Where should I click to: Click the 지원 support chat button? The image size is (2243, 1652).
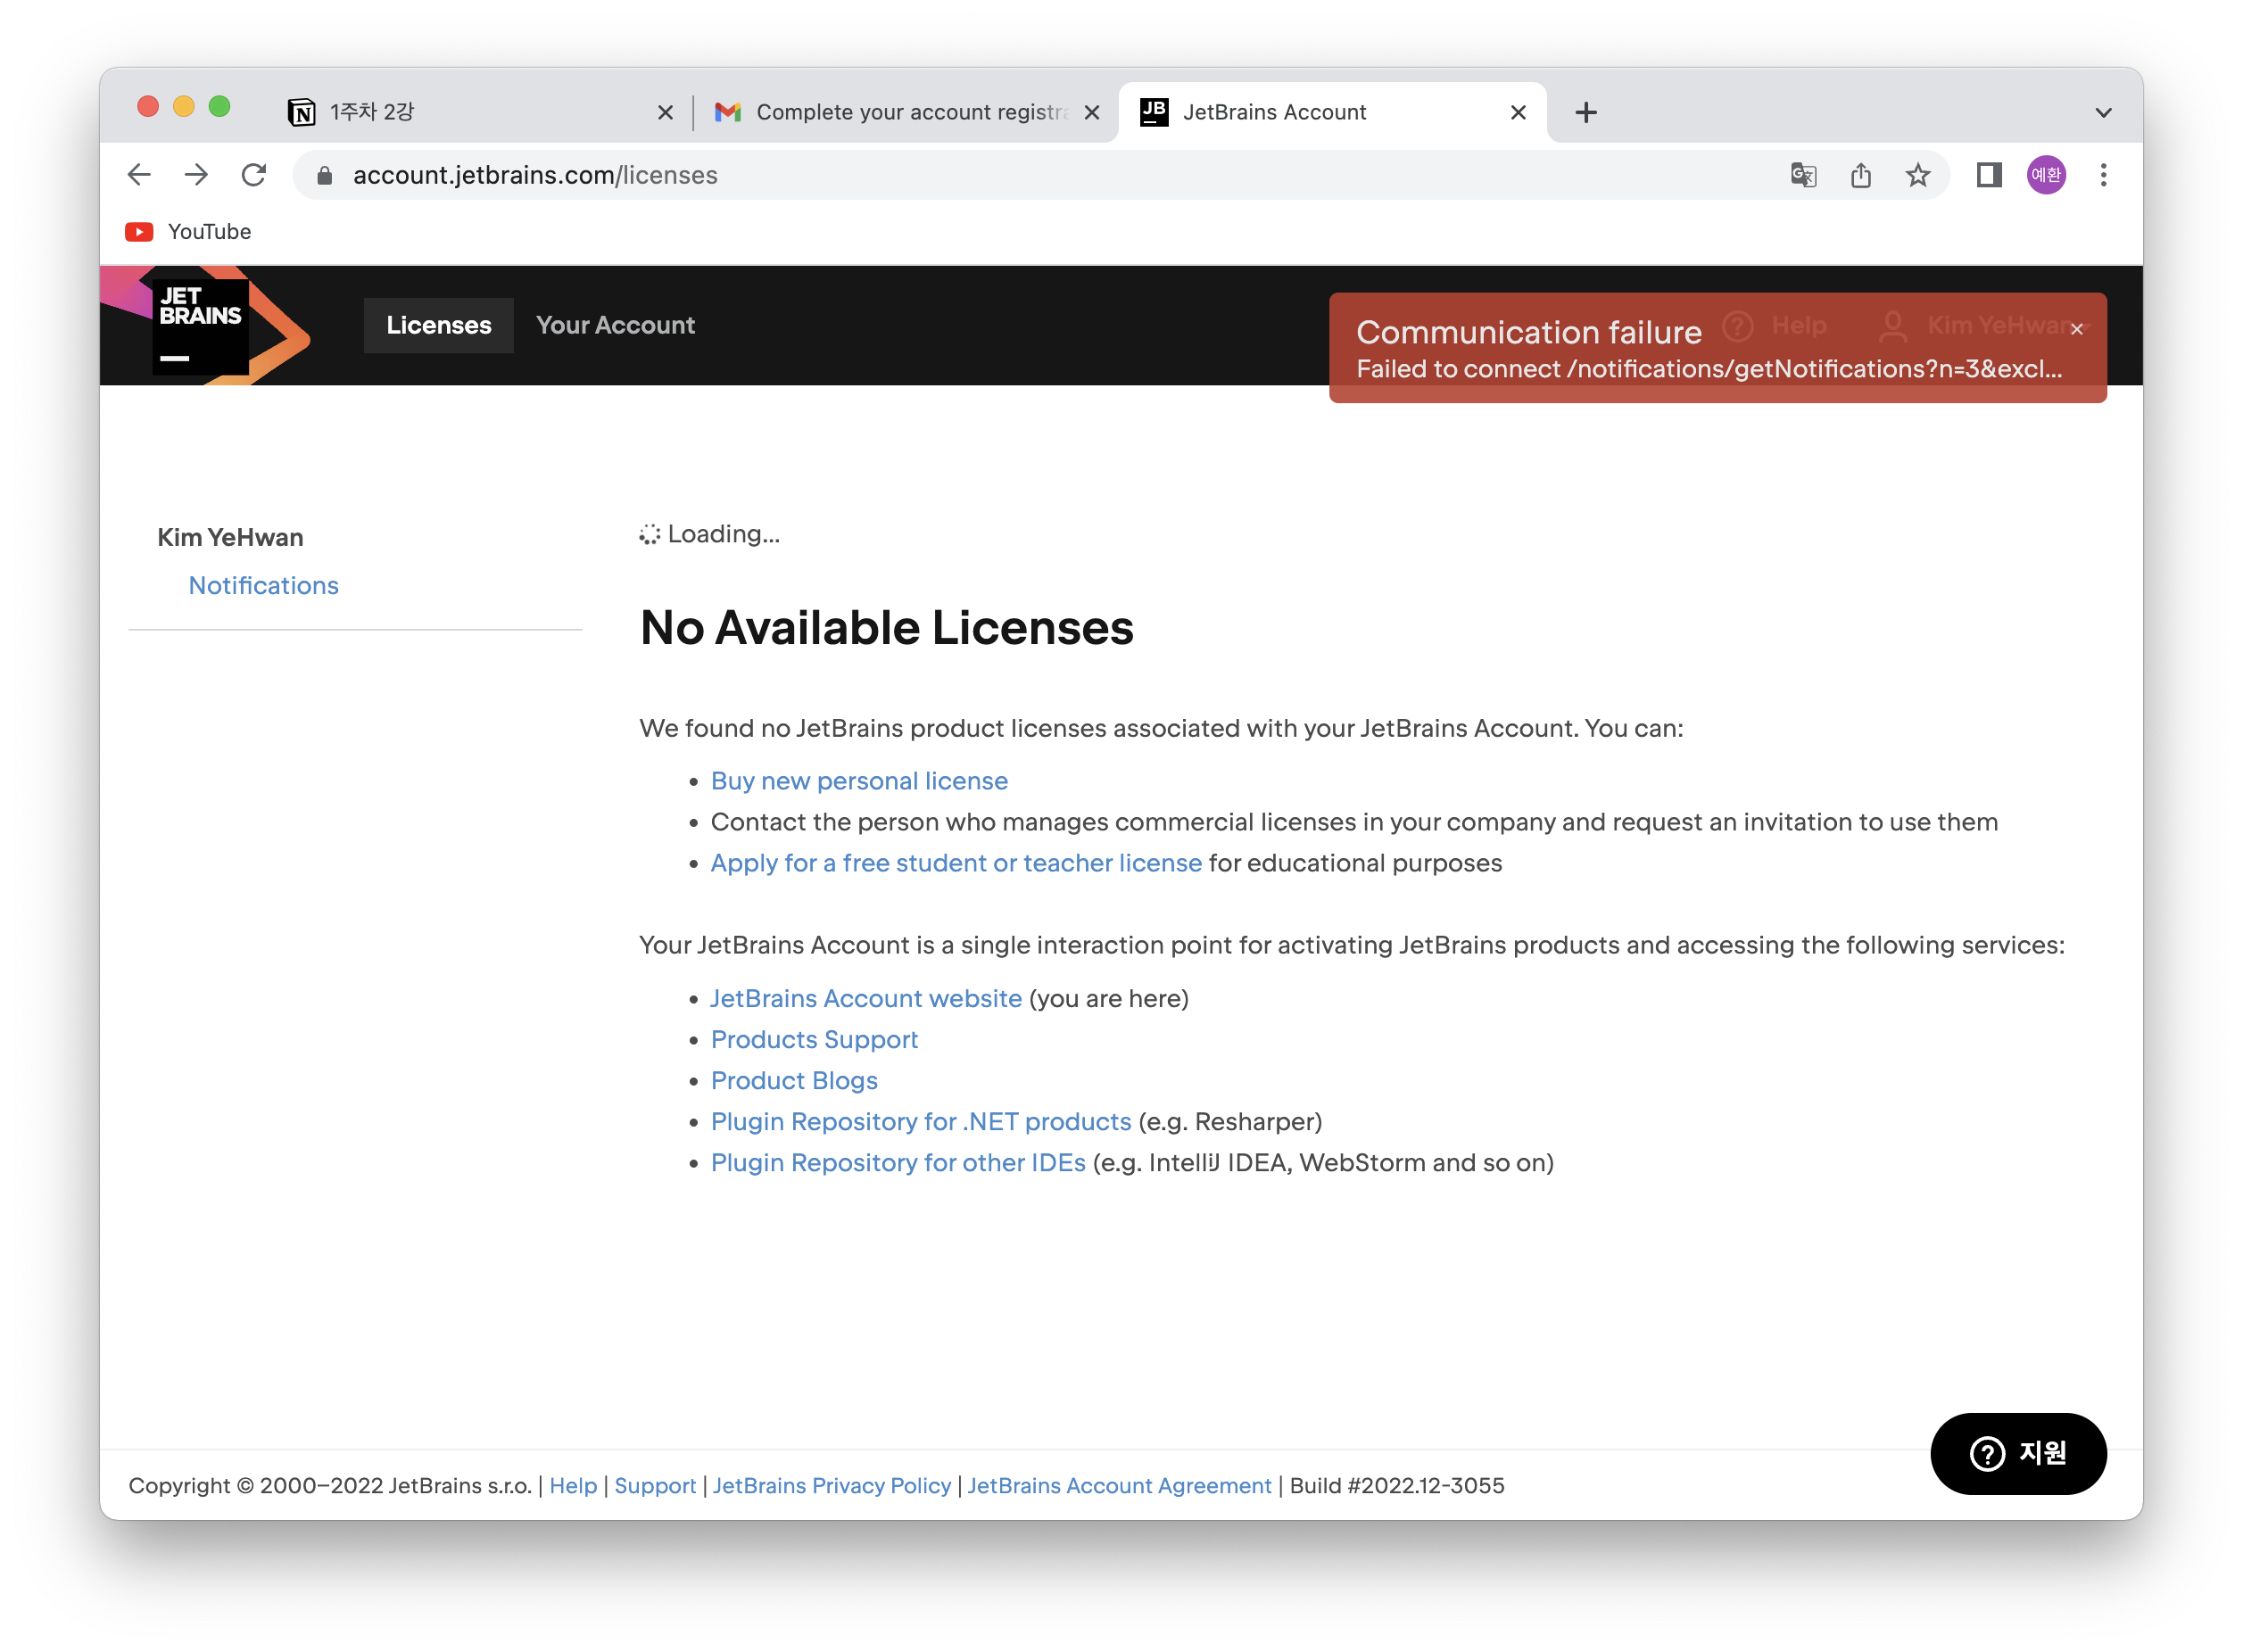point(2017,1453)
